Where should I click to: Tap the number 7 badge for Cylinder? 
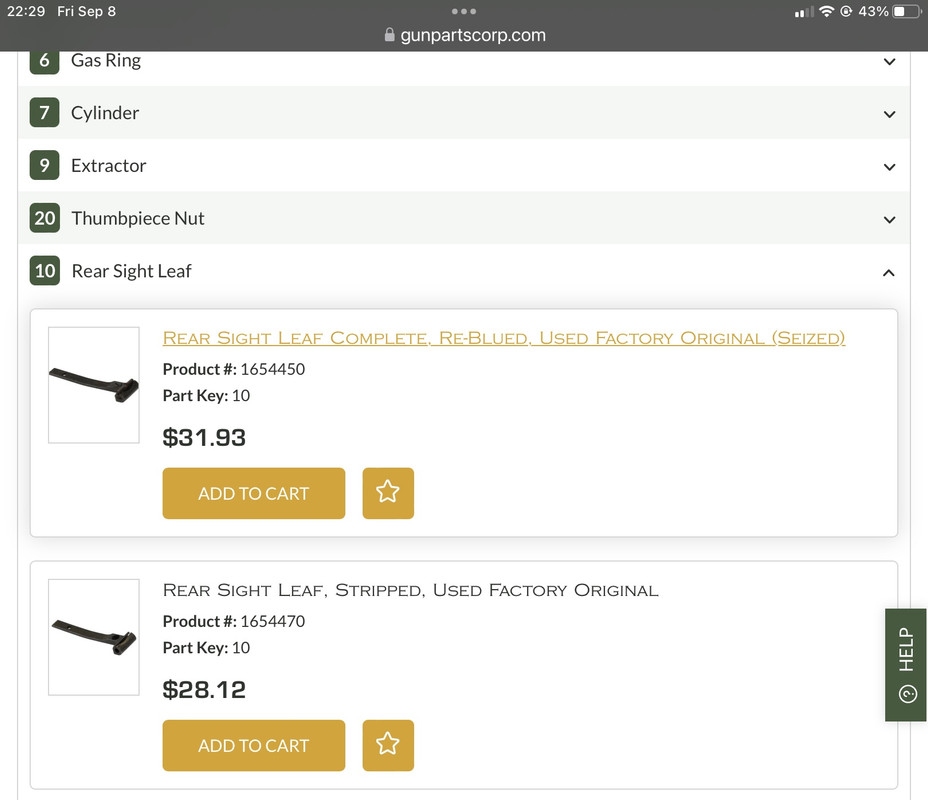coord(44,112)
